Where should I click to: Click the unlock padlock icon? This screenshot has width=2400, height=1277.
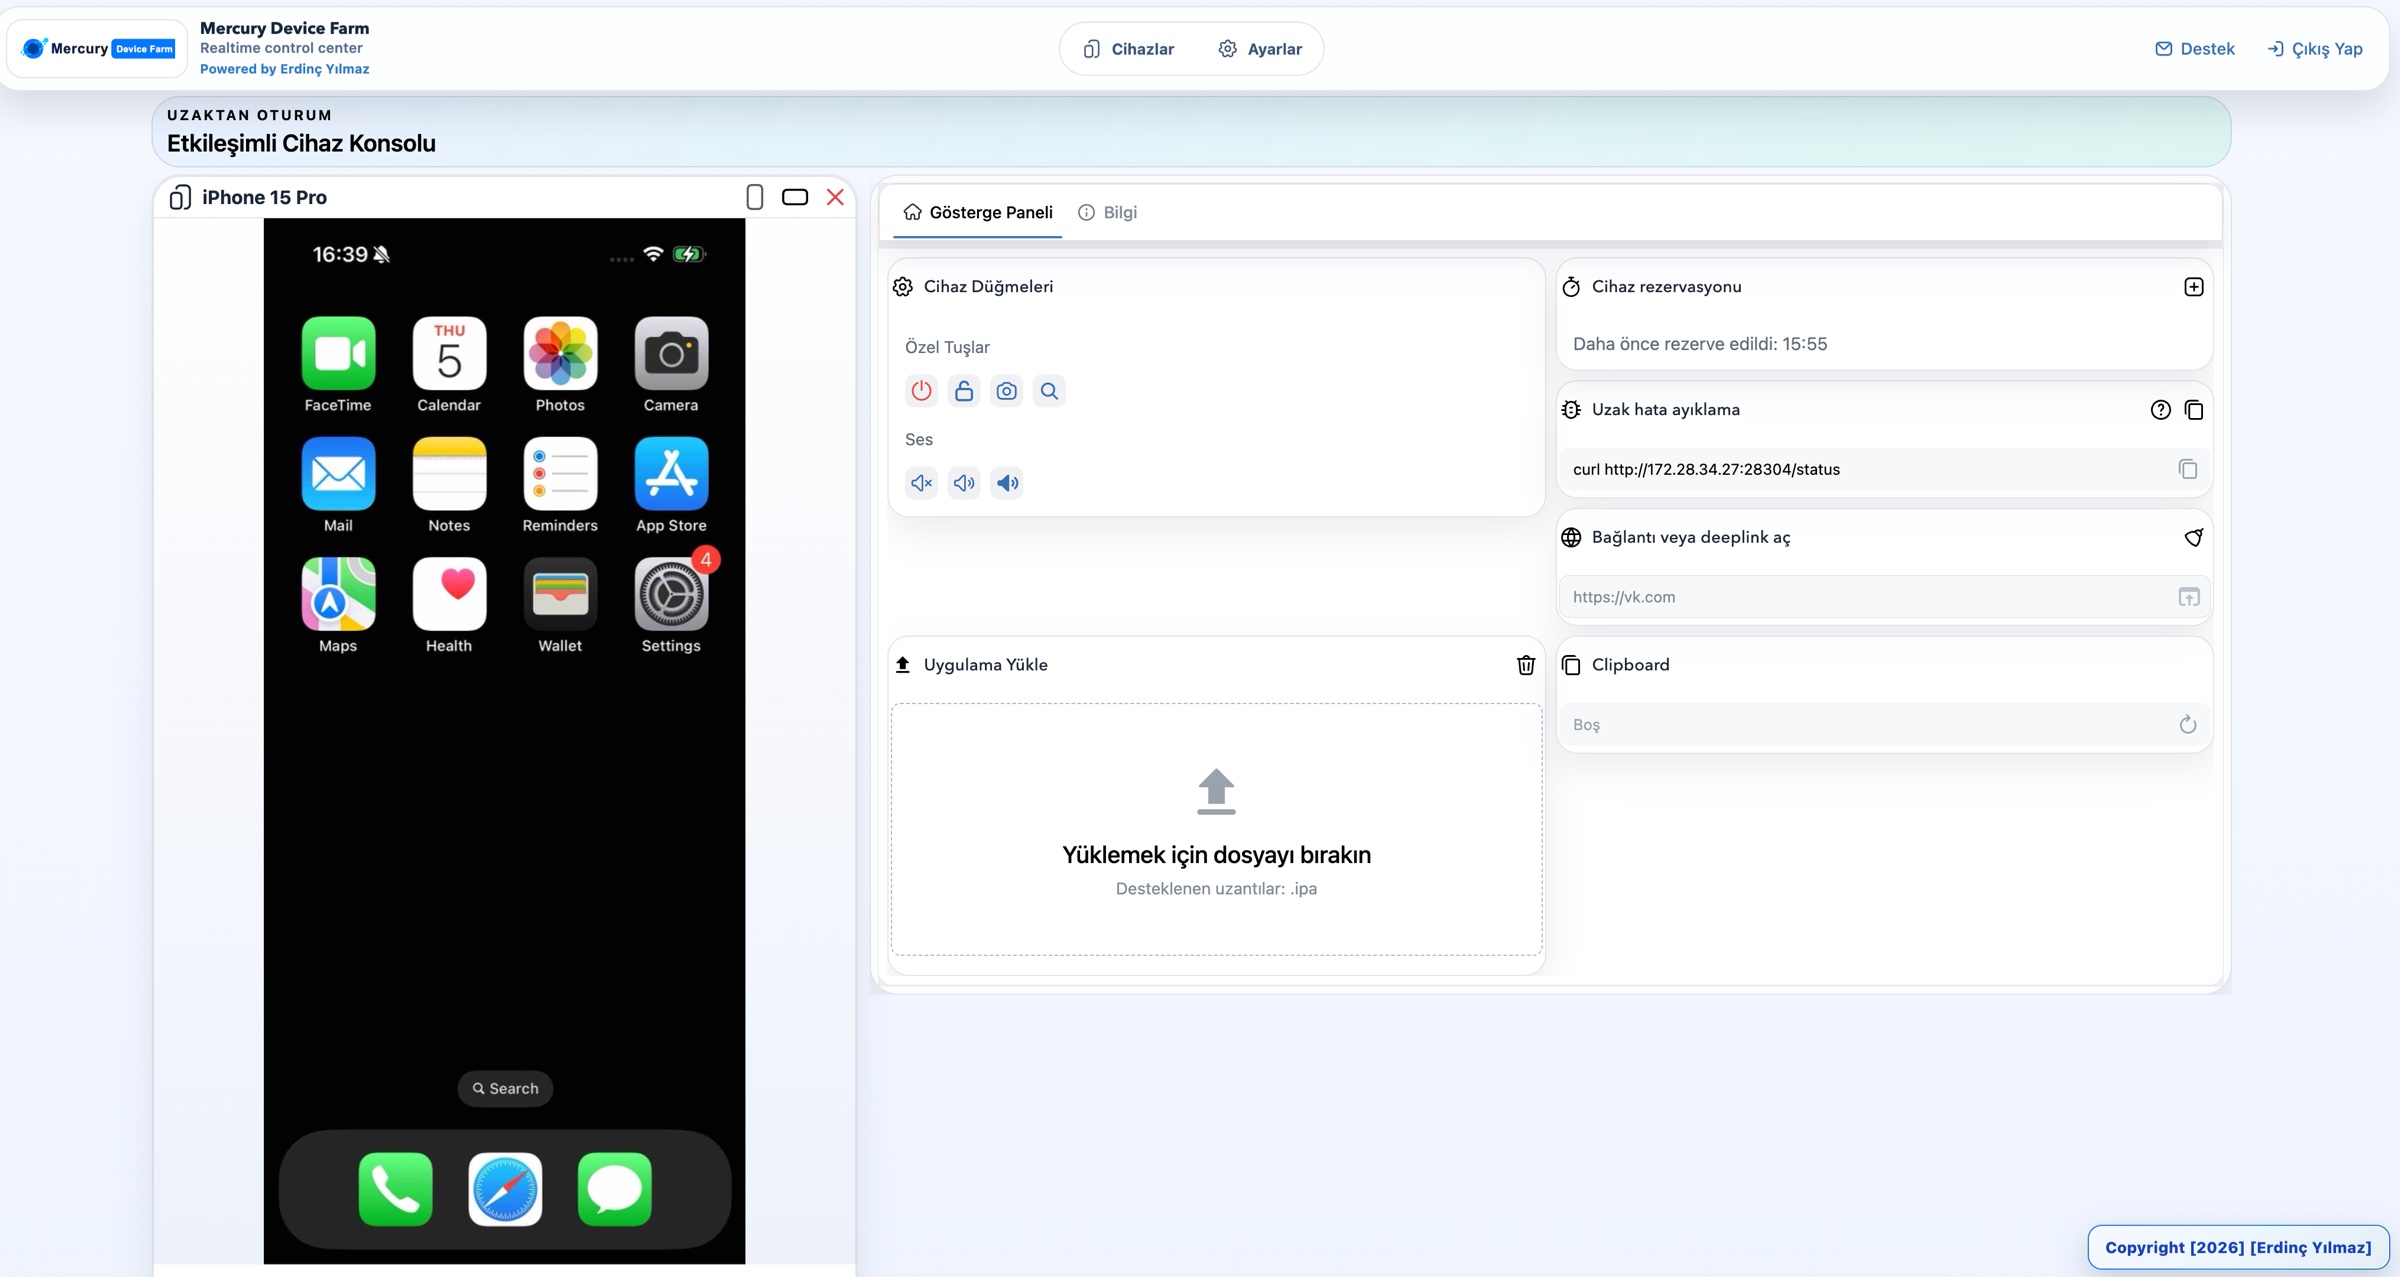(964, 391)
